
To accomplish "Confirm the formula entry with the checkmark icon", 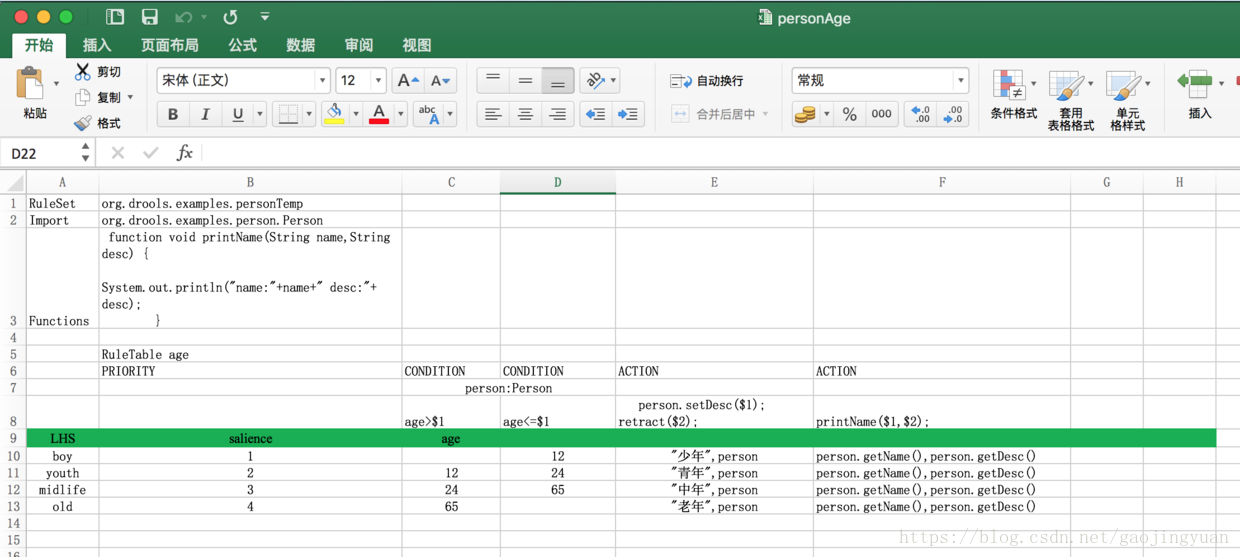I will tap(151, 152).
